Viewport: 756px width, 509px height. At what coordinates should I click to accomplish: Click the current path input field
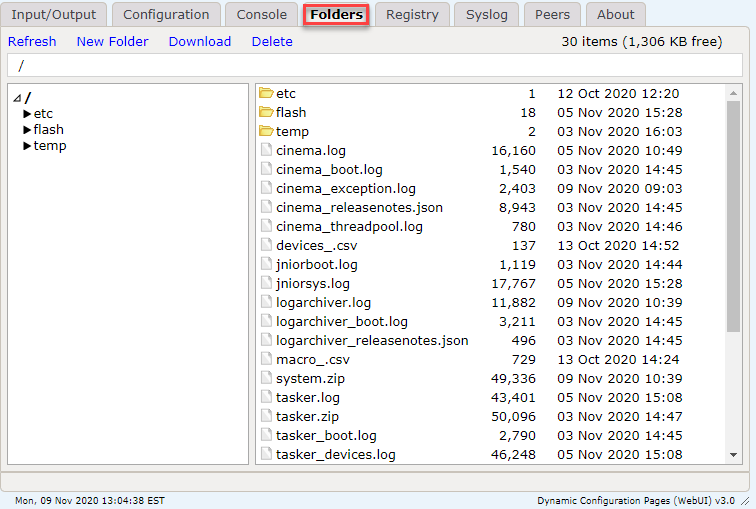pyautogui.click(x=375, y=66)
